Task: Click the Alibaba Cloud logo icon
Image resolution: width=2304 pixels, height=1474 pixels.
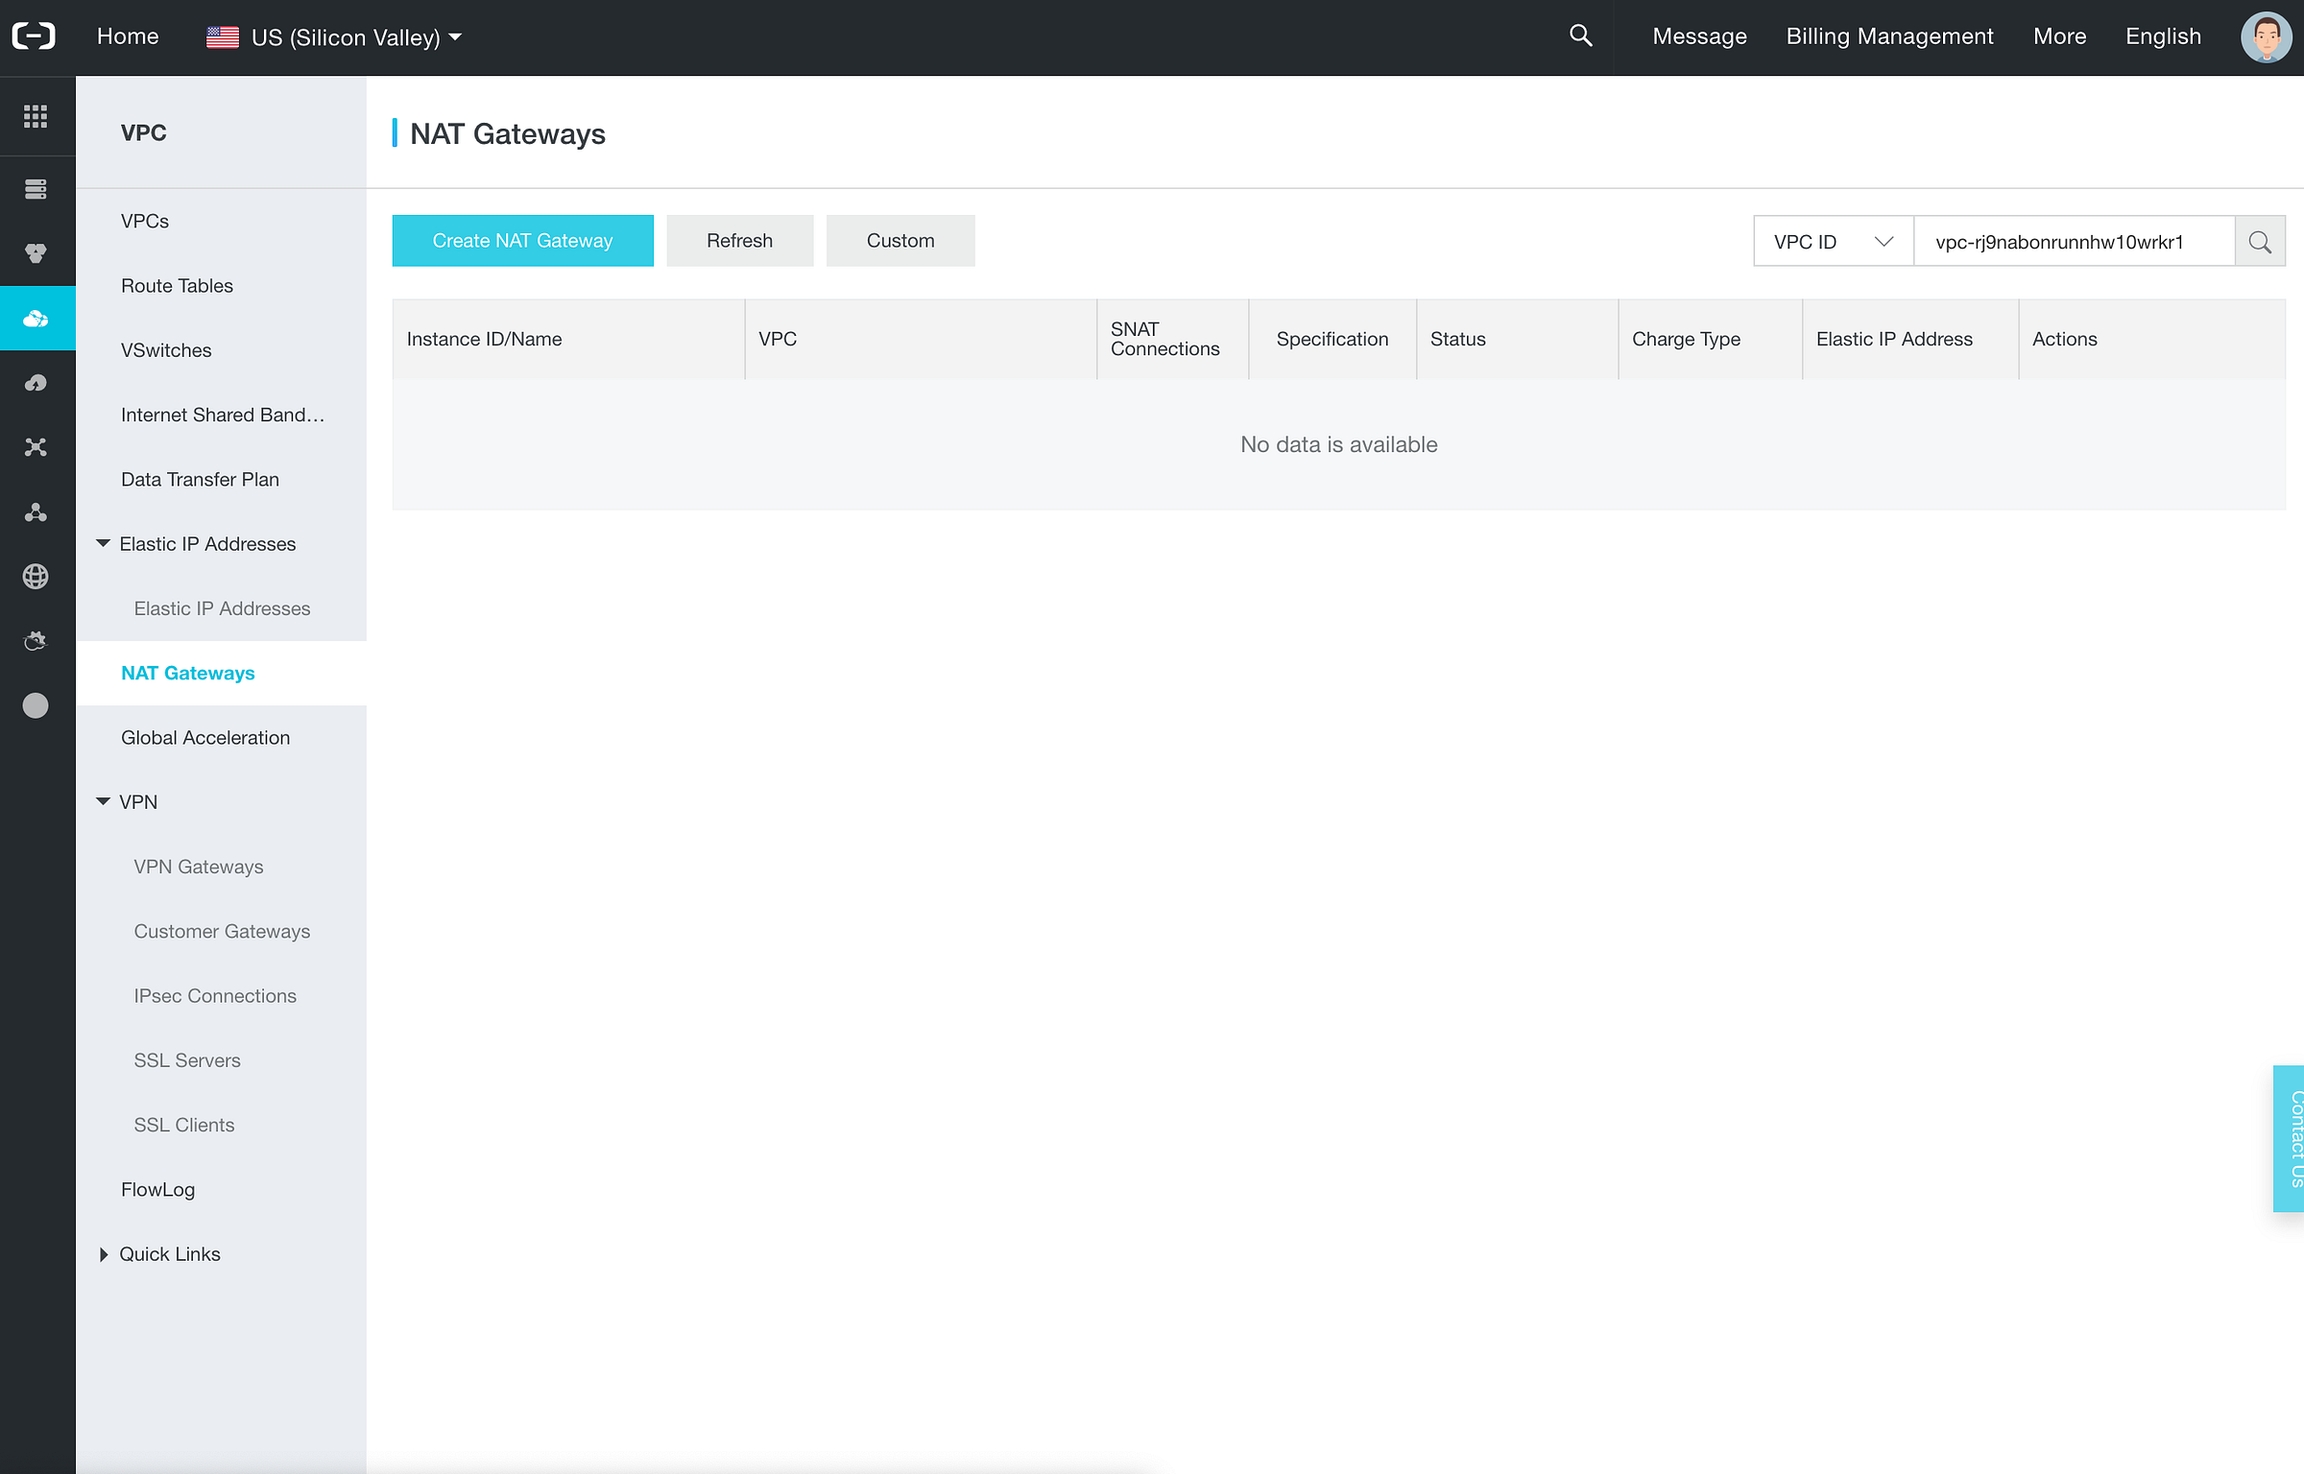Action: [x=34, y=37]
